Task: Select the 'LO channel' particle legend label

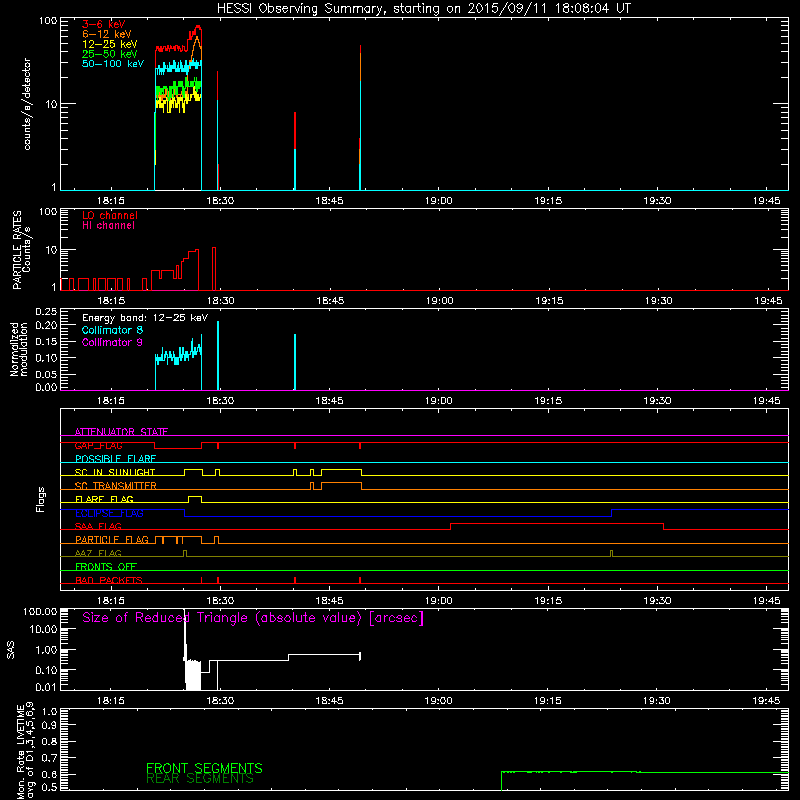Action: point(110,215)
